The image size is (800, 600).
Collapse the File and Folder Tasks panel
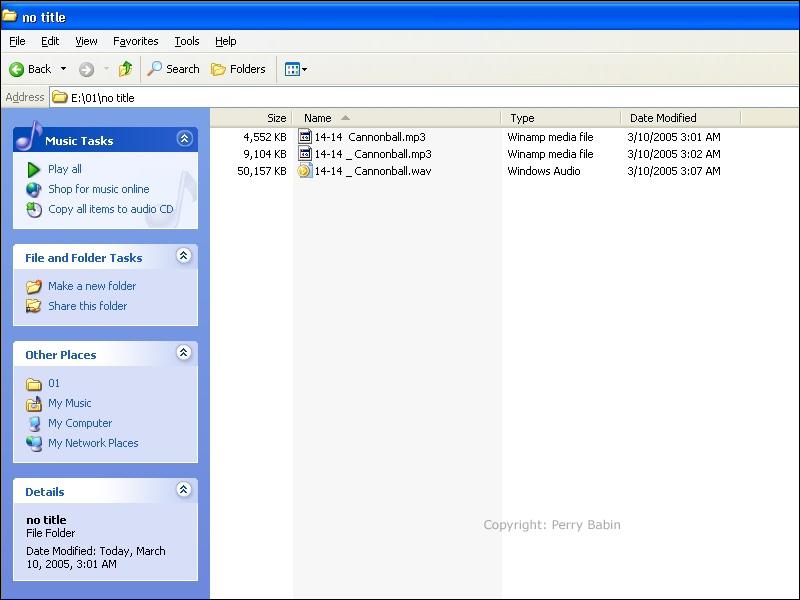click(x=184, y=256)
